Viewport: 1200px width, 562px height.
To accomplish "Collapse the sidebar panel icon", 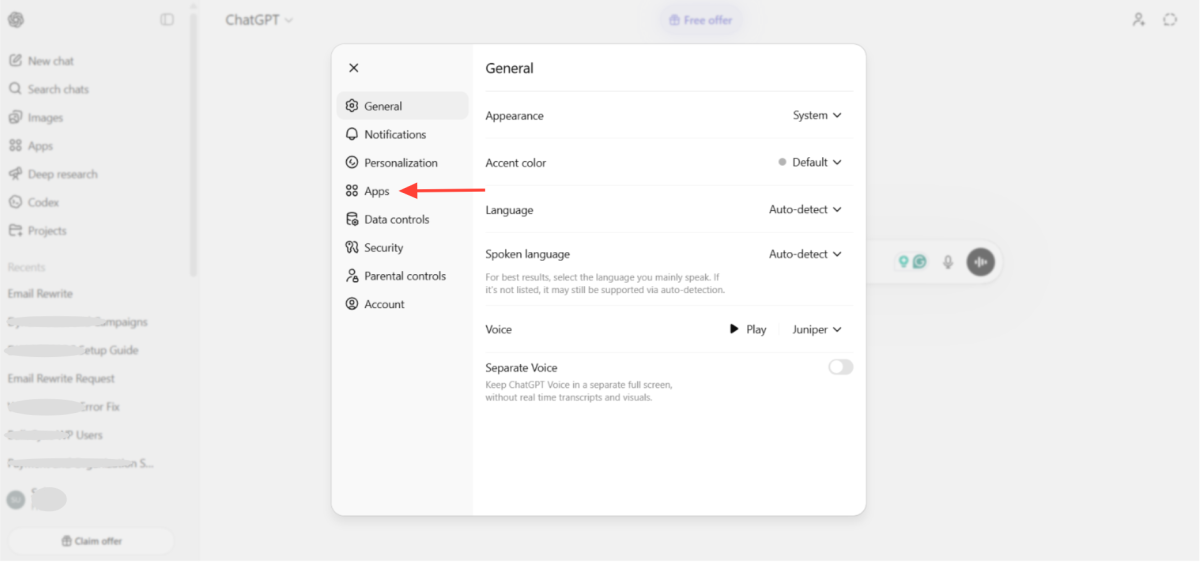I will pos(167,20).
